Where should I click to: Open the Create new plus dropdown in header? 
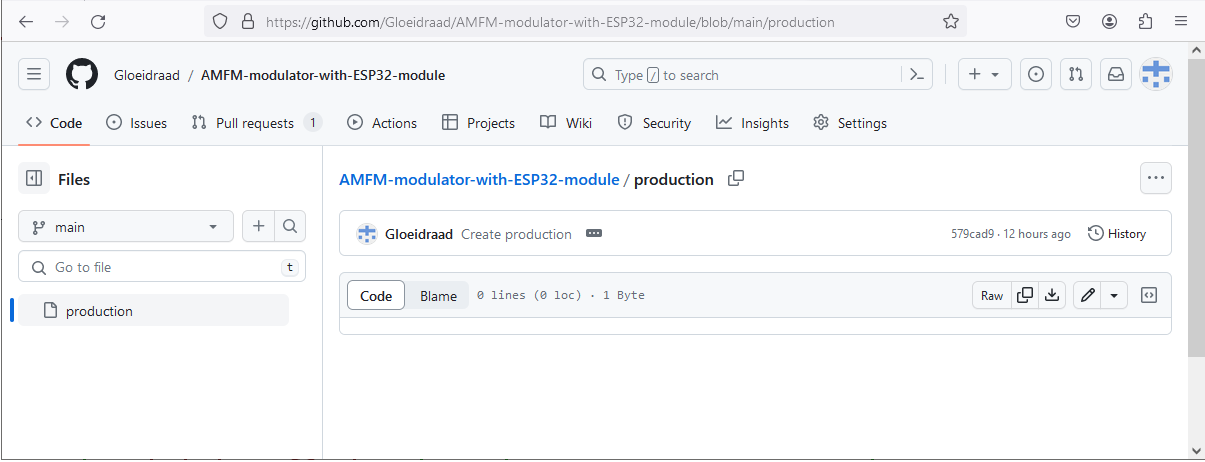(x=985, y=74)
